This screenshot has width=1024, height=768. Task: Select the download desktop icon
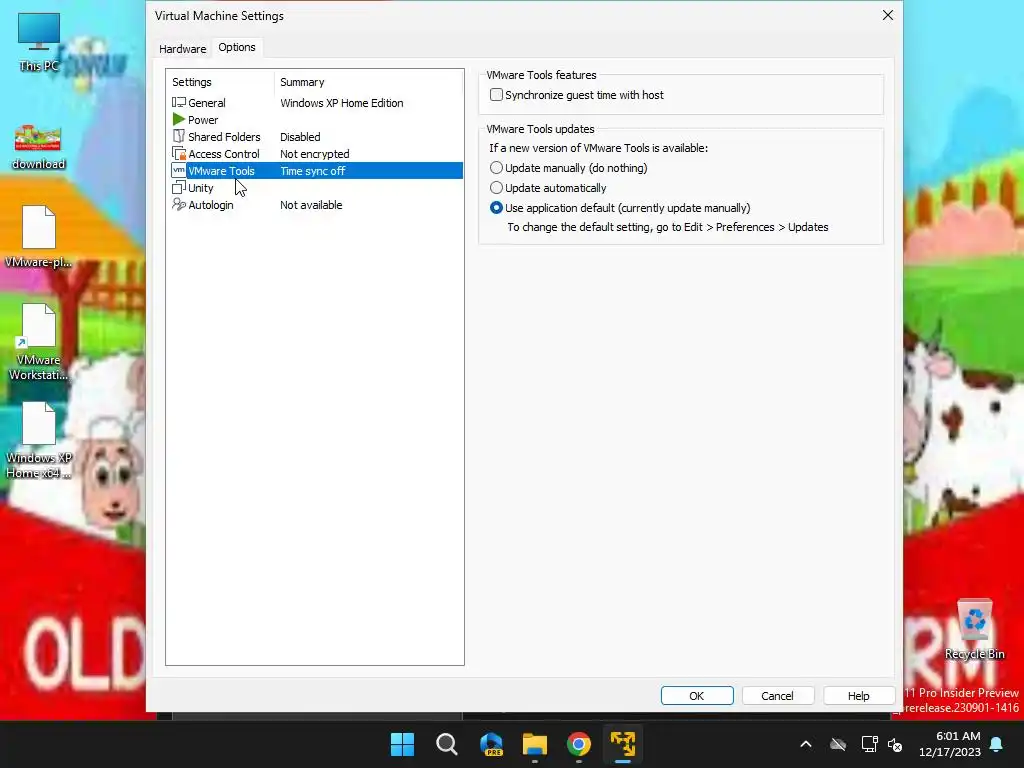[x=39, y=147]
